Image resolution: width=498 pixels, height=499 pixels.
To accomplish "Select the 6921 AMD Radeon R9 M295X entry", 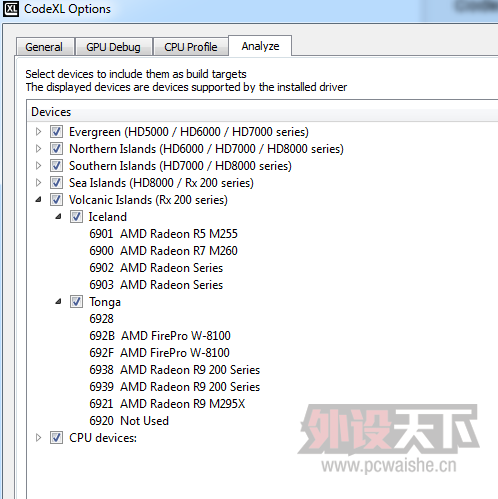I will tap(167, 404).
